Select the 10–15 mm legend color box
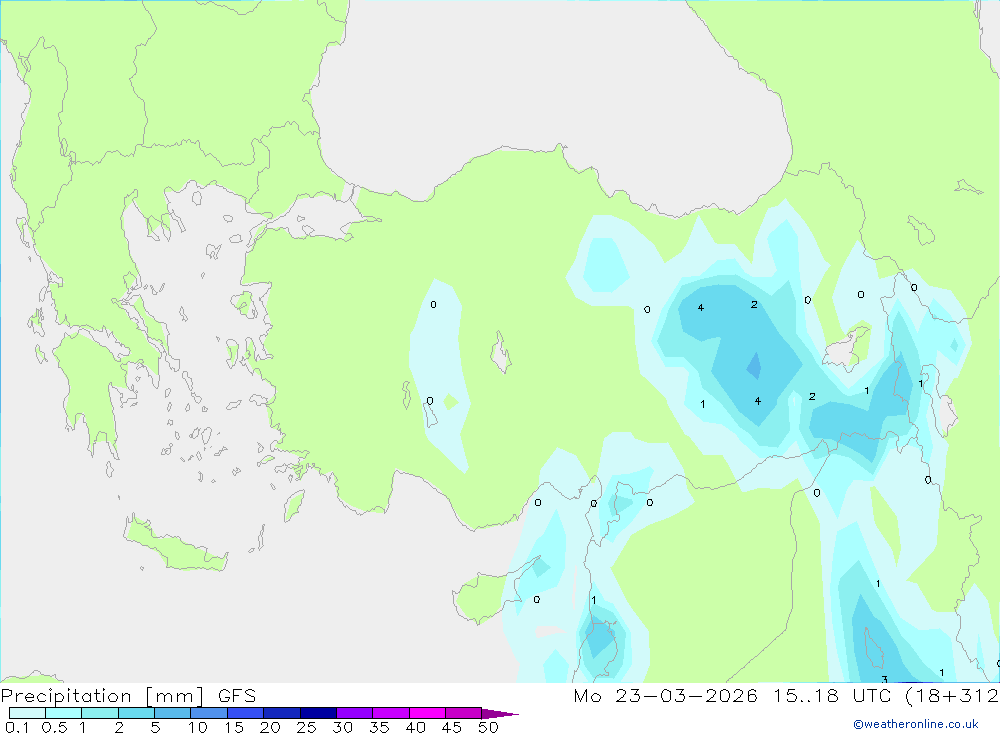Viewport: 1000px width, 733px height. click(209, 713)
